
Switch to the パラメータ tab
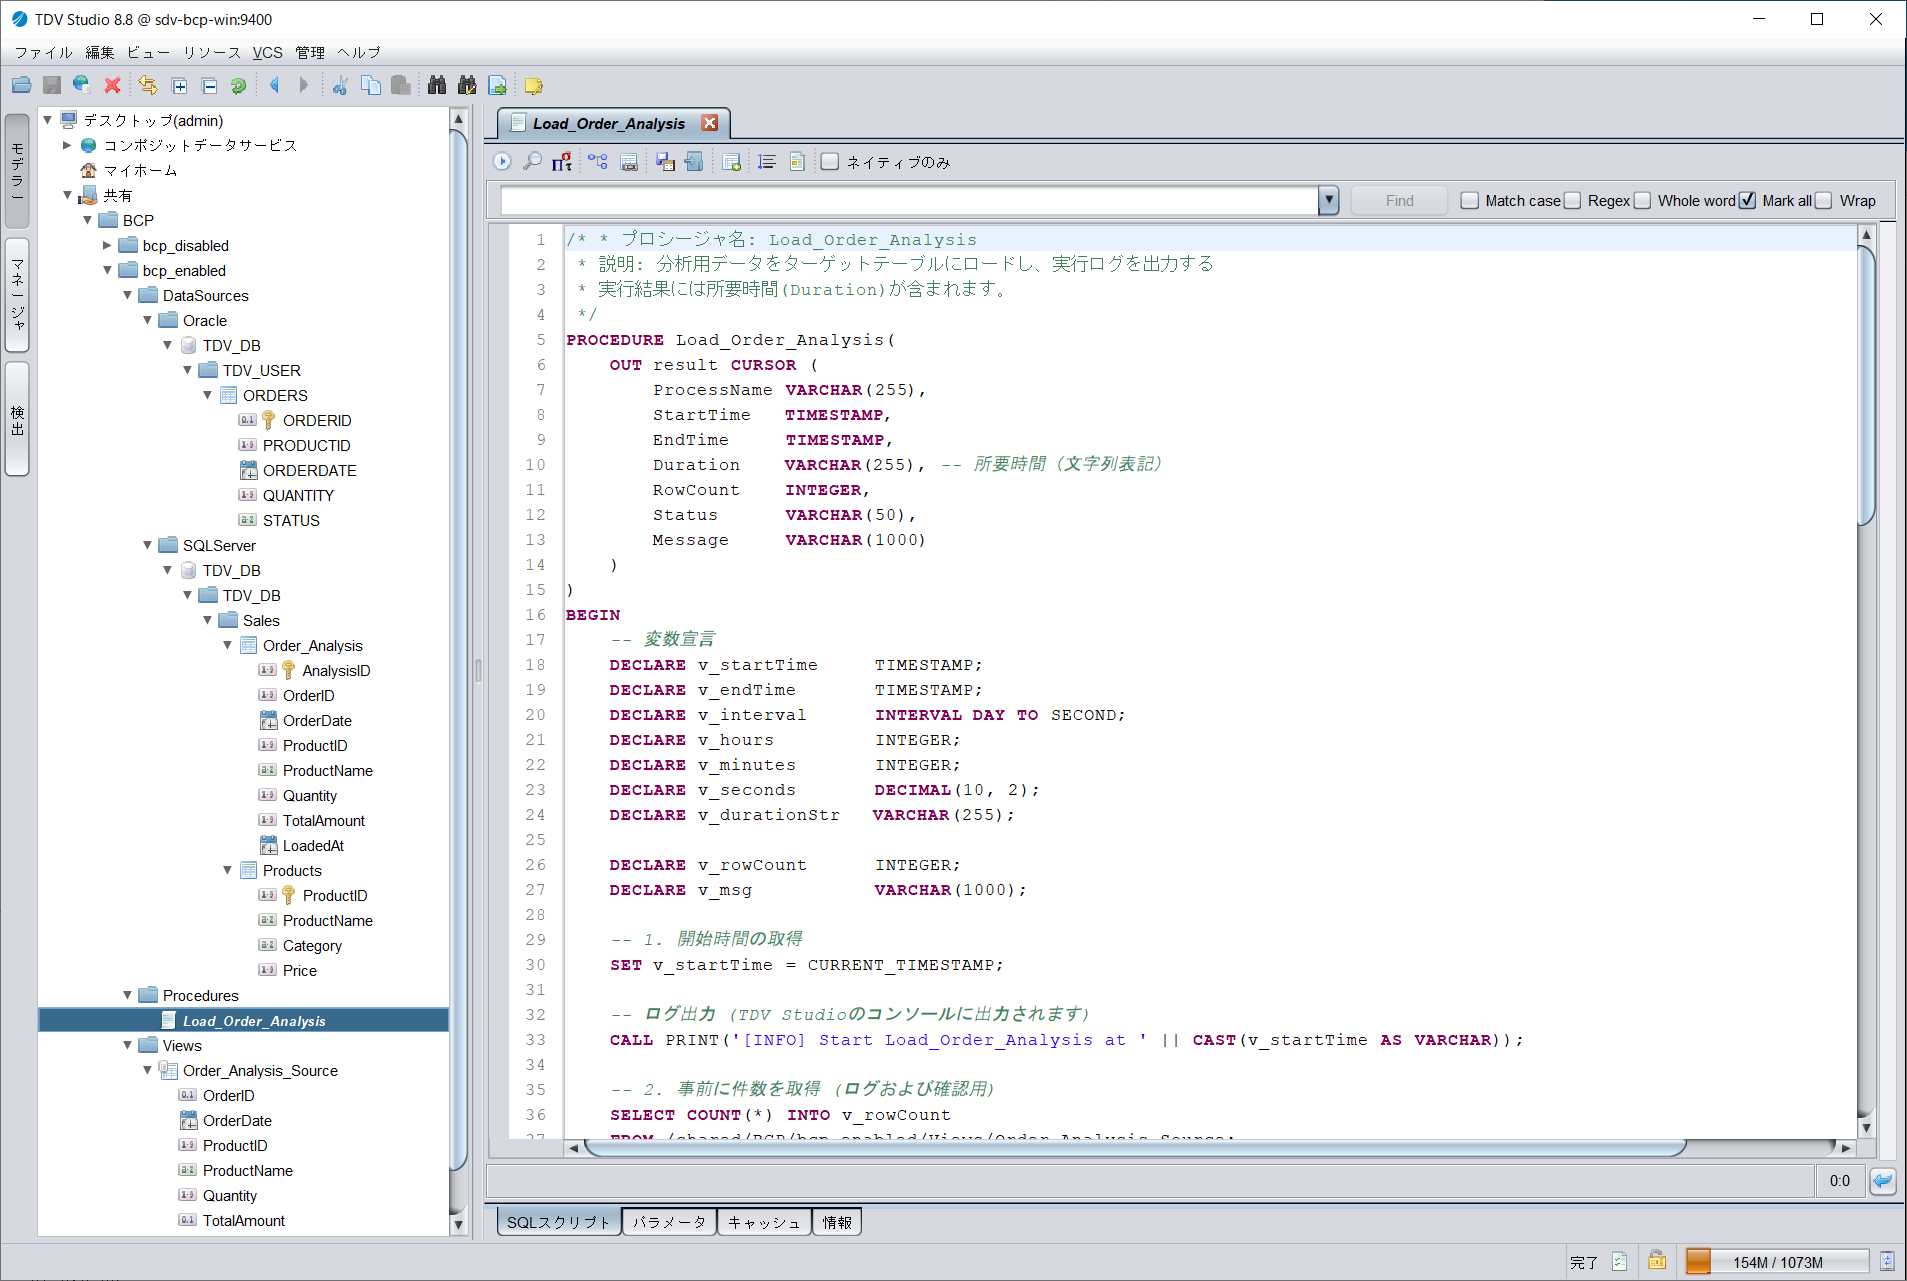tap(669, 1222)
